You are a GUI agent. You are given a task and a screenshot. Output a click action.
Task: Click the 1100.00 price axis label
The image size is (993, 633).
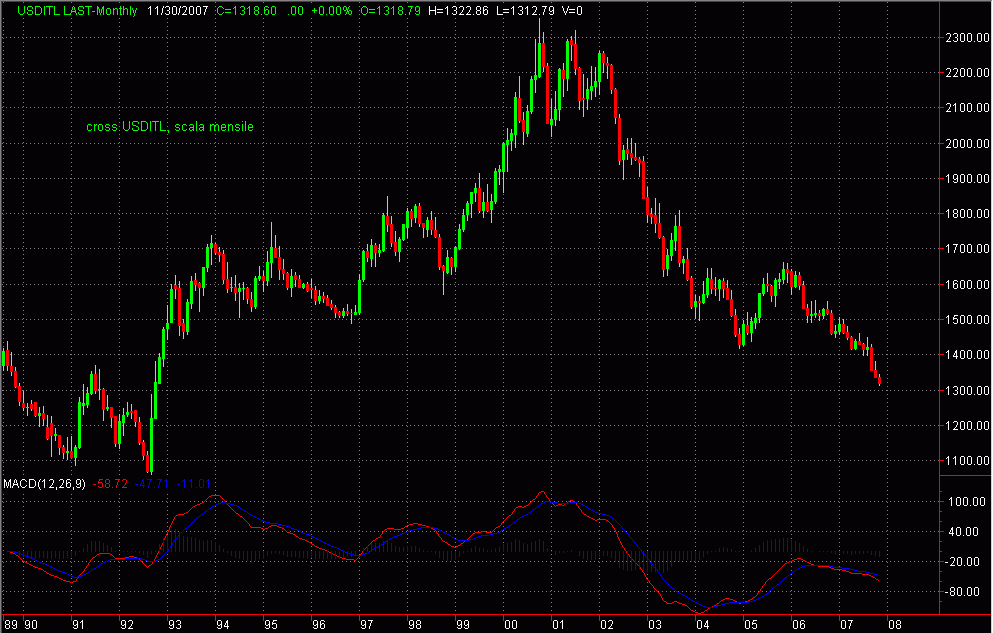(965, 461)
